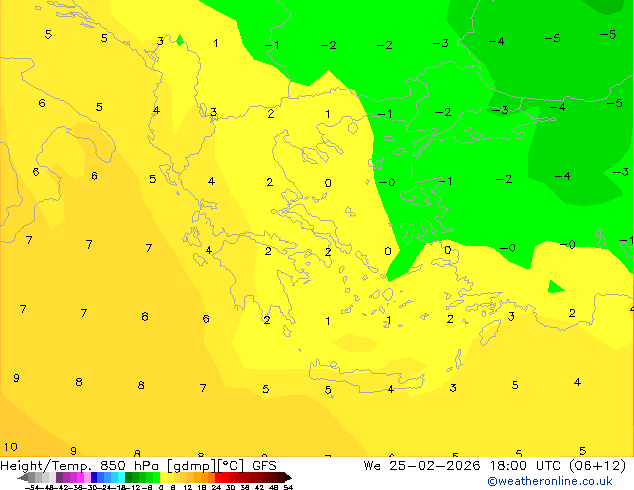Click the '[°C]' unit label
This screenshot has width=634, height=490.
click(231, 466)
